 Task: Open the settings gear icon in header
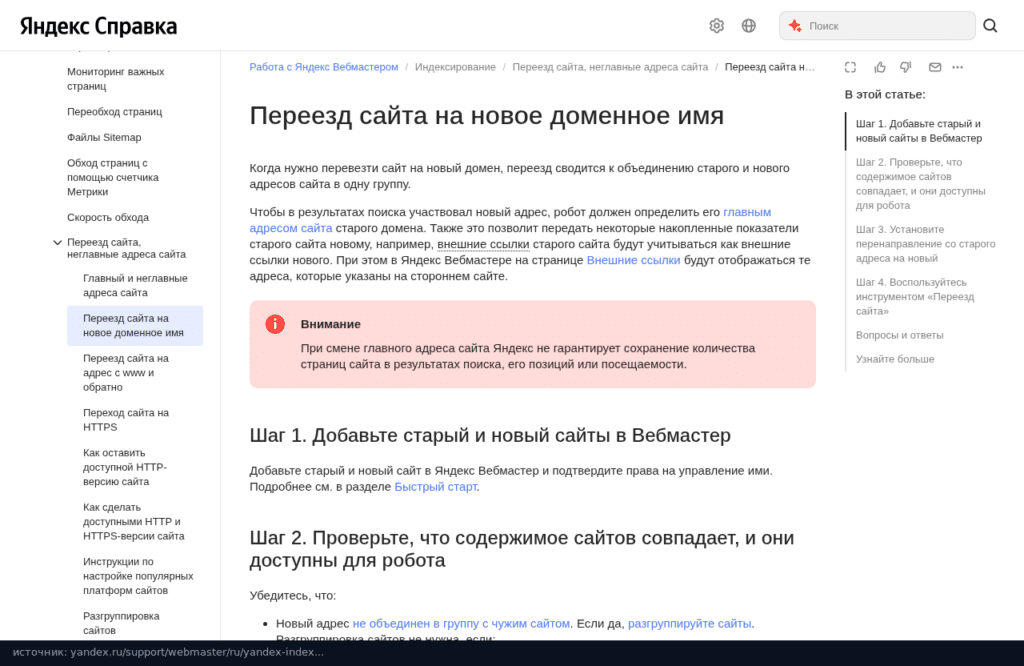coord(716,25)
